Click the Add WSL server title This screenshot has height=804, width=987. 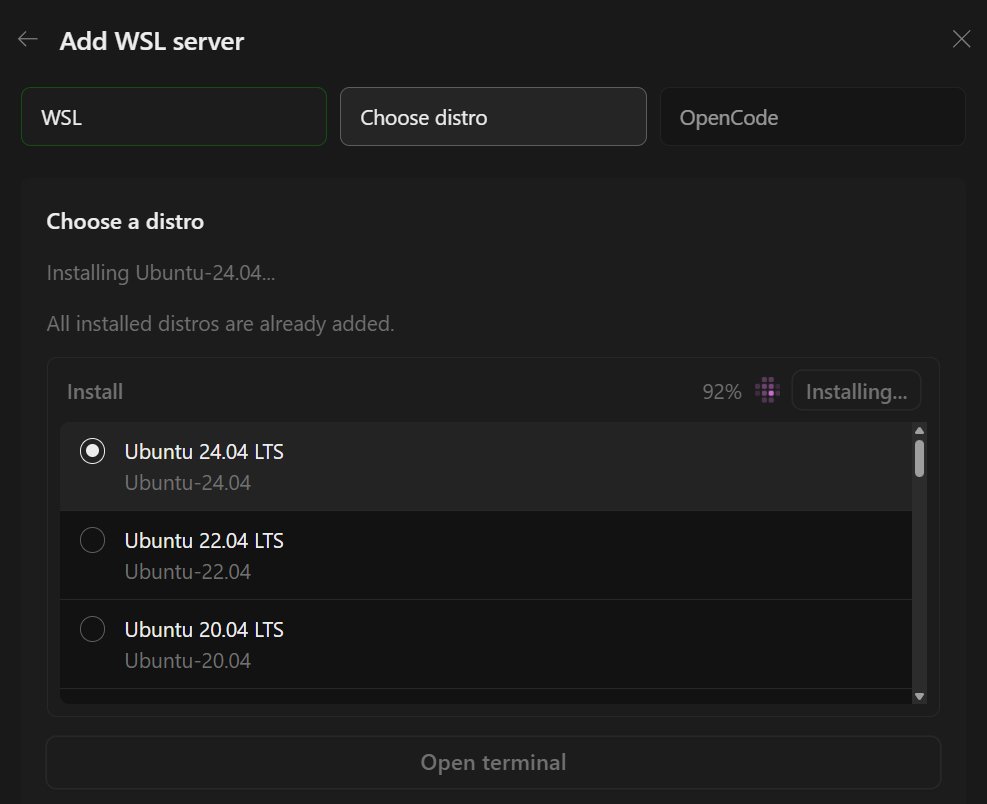(x=152, y=41)
